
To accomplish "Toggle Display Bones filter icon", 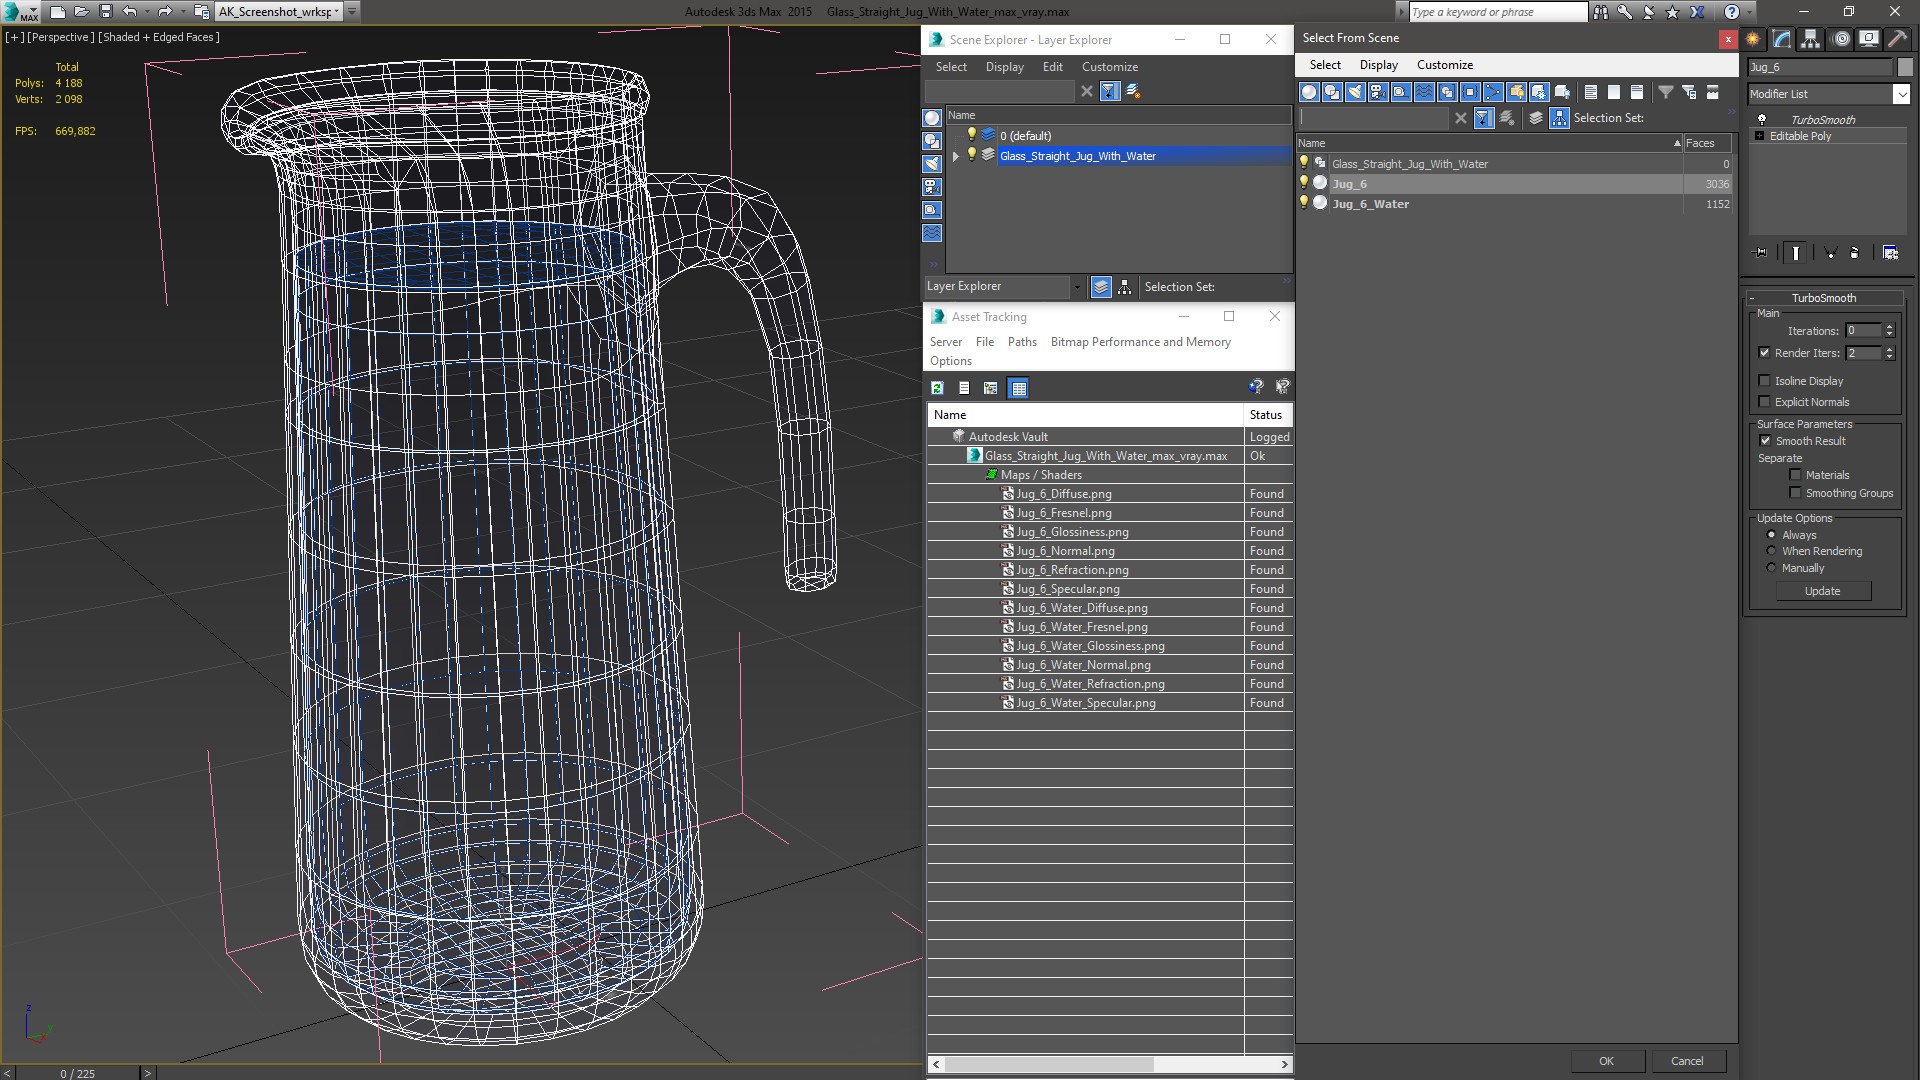I will point(1493,92).
